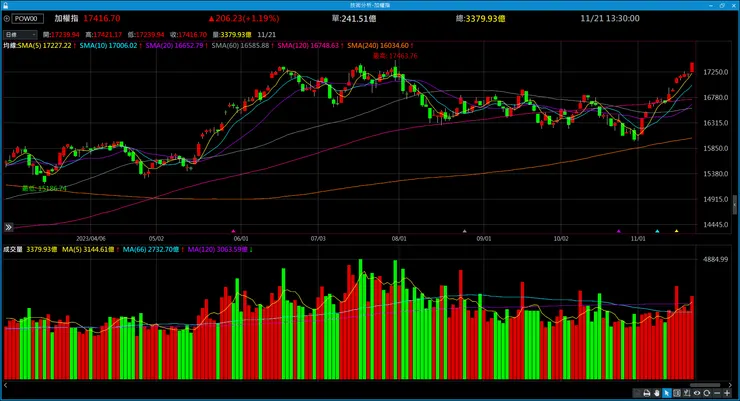Click the SMA(120) 16748.63 indicator label
This screenshot has height=401, width=740.
click(310, 46)
